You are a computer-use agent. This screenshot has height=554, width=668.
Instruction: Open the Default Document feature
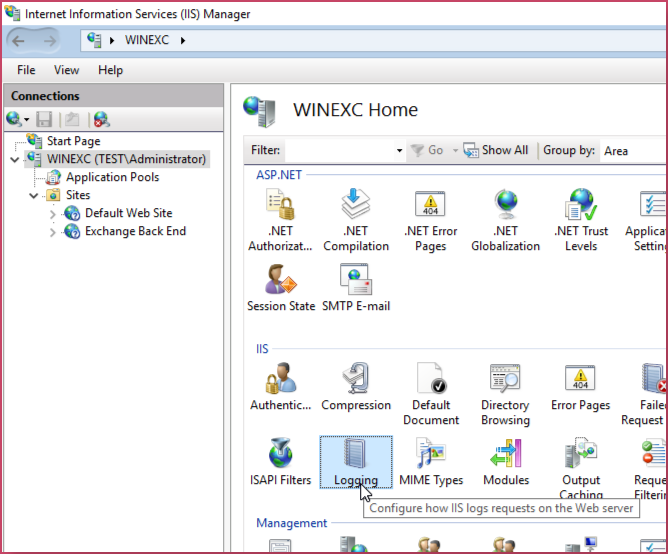tap(431, 394)
